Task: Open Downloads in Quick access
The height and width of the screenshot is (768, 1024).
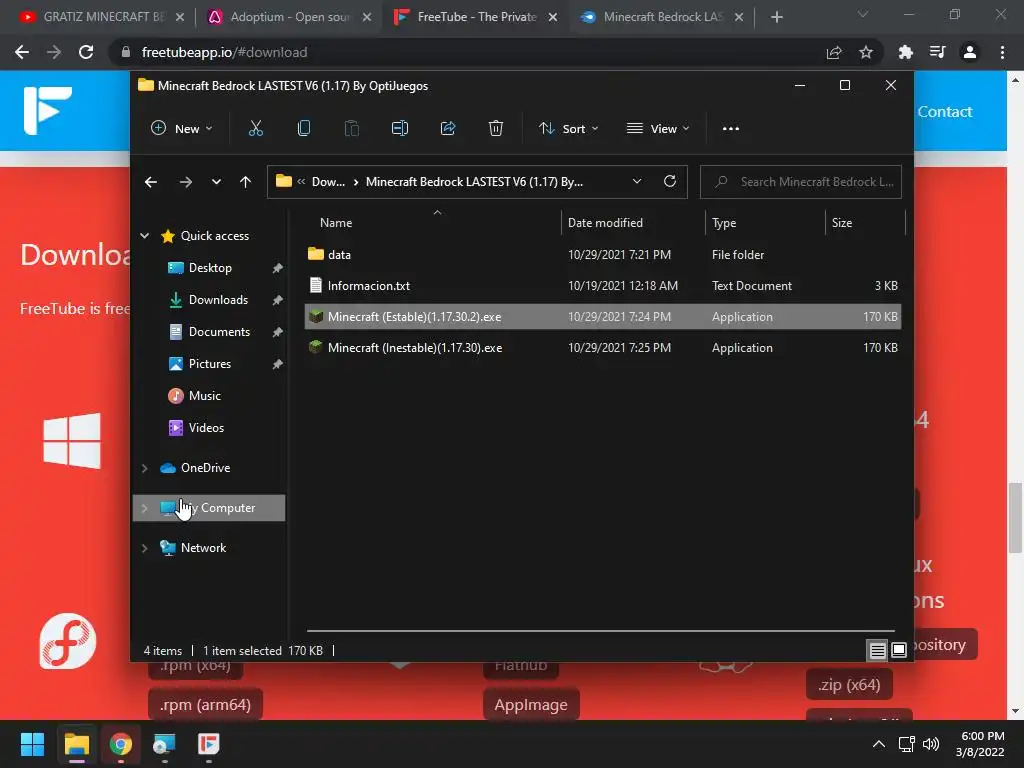Action: [218, 300]
